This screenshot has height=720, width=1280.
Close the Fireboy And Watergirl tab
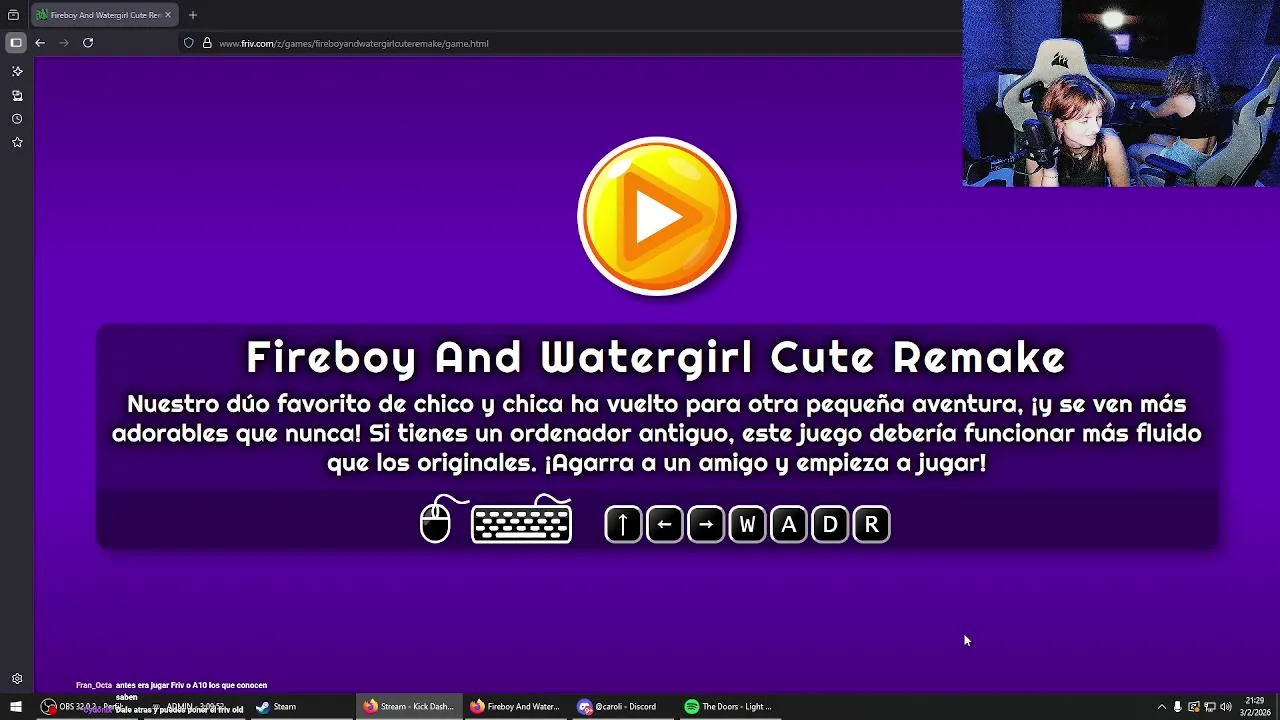tap(168, 15)
